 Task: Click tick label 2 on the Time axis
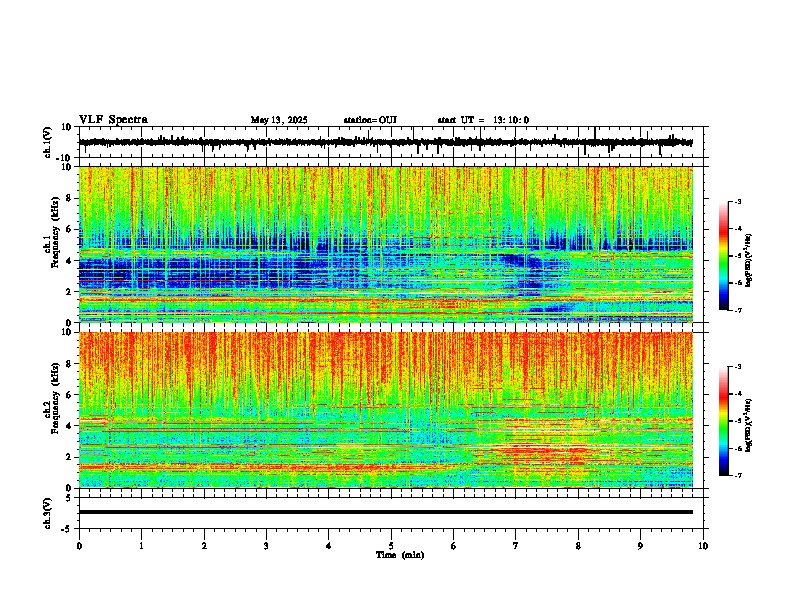click(204, 546)
